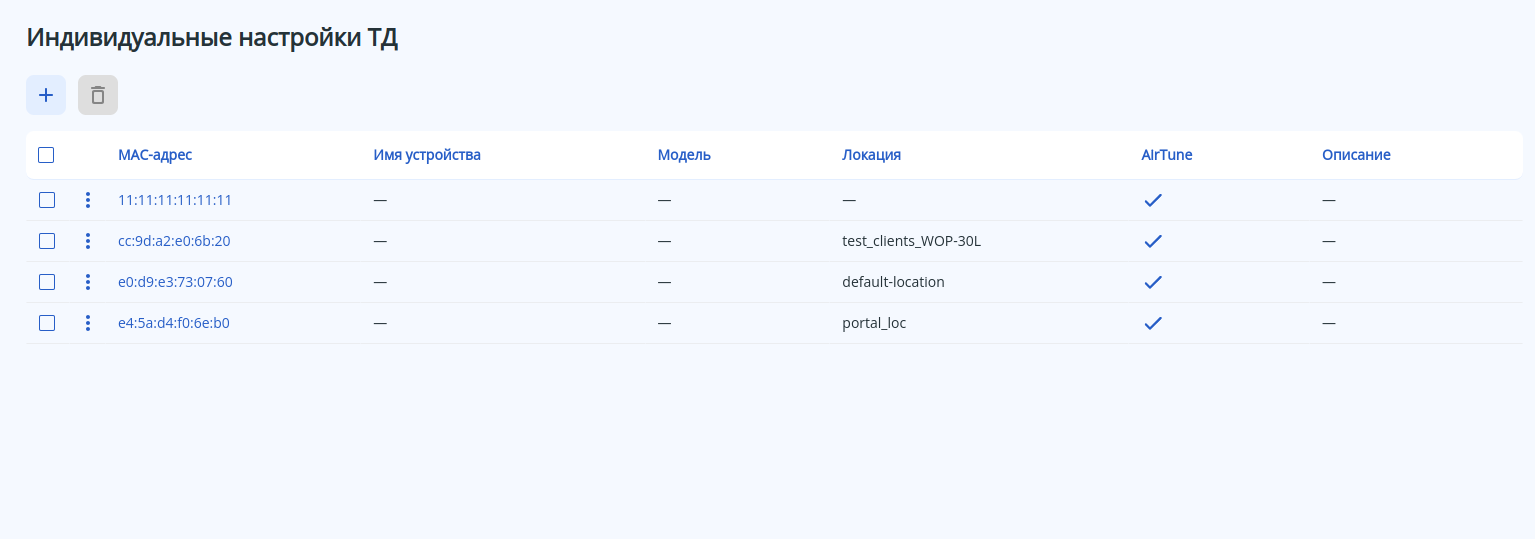Open three-dot menu for 11:11:11:11:11:11
This screenshot has width=1535, height=539.
pyautogui.click(x=88, y=200)
